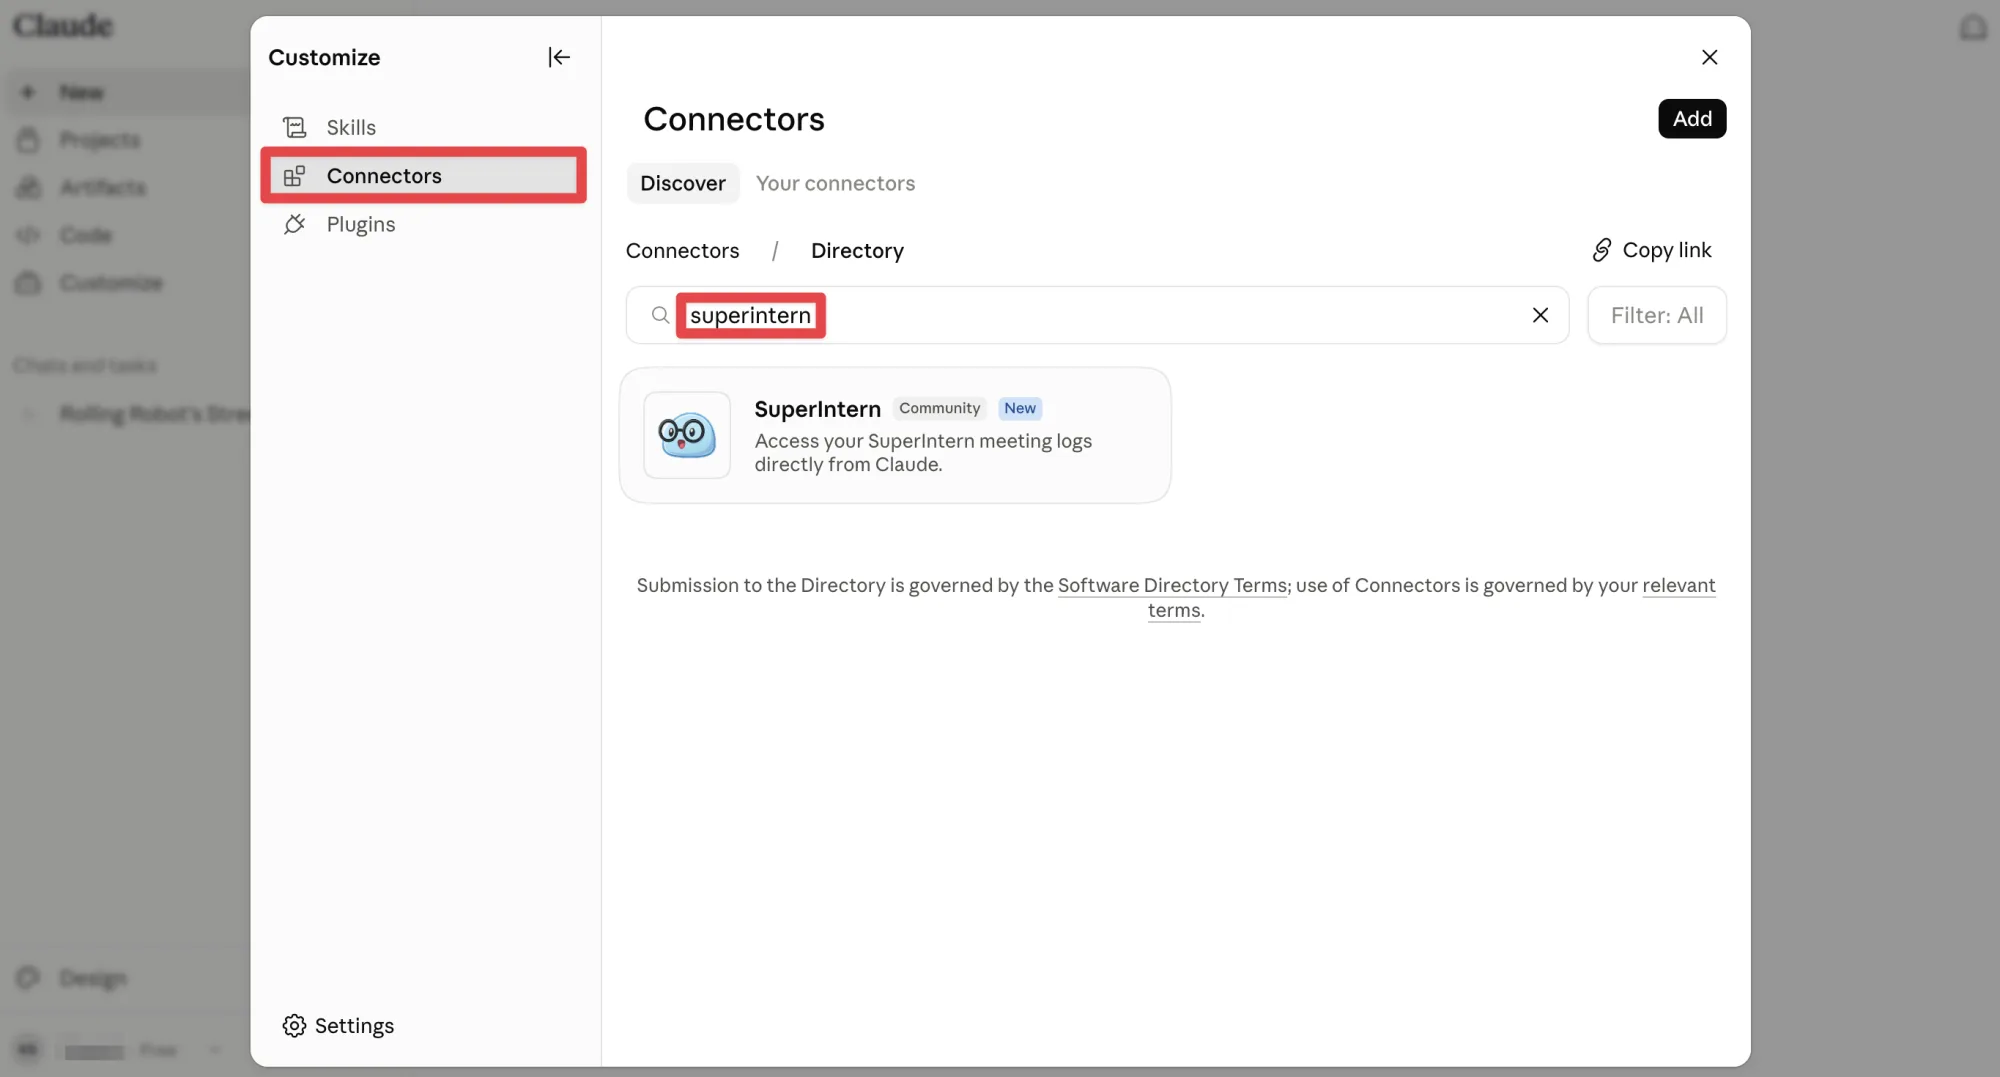This screenshot has width=2000, height=1077.
Task: Go to Connectors breadcrumb
Action: pos(683,250)
